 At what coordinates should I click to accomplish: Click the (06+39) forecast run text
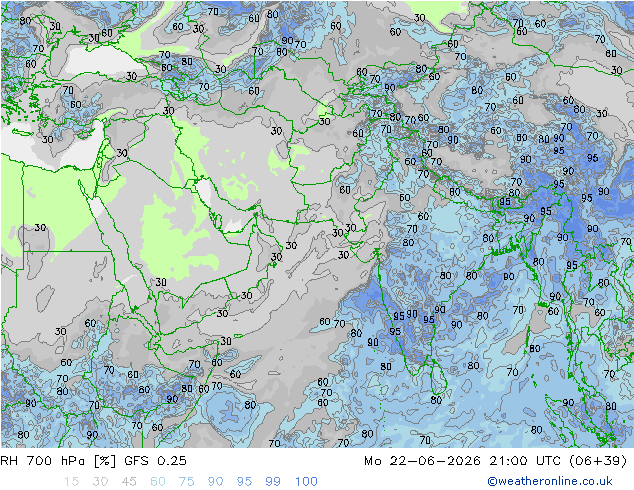click(x=598, y=461)
